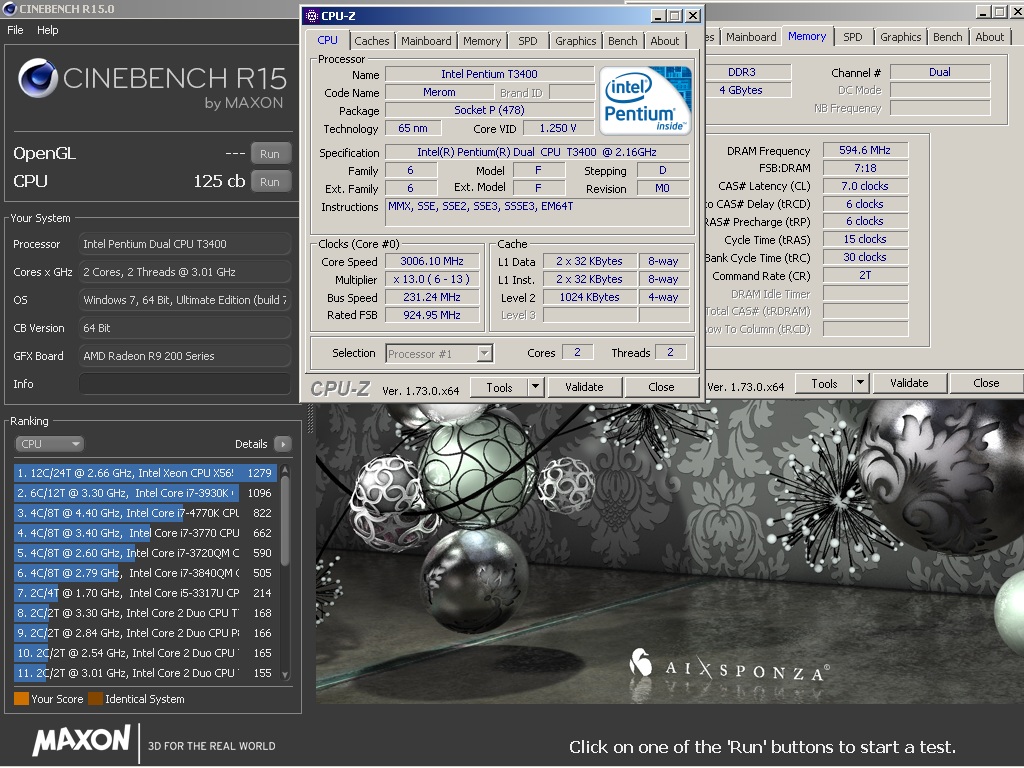
Task: Click the ranking list scroll up arrow
Action: pyautogui.click(x=285, y=470)
